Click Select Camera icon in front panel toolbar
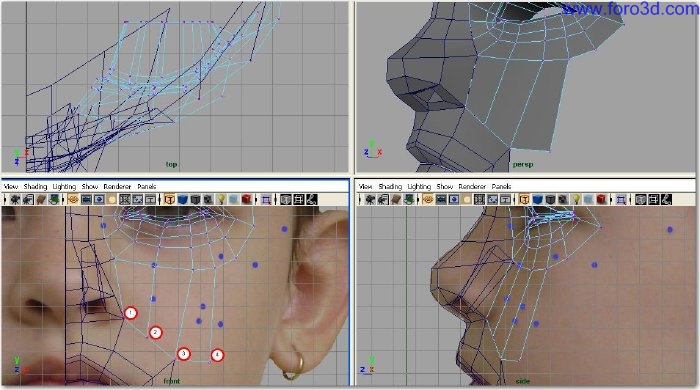This screenshot has width=700, height=390. pyautogui.click(x=15, y=199)
